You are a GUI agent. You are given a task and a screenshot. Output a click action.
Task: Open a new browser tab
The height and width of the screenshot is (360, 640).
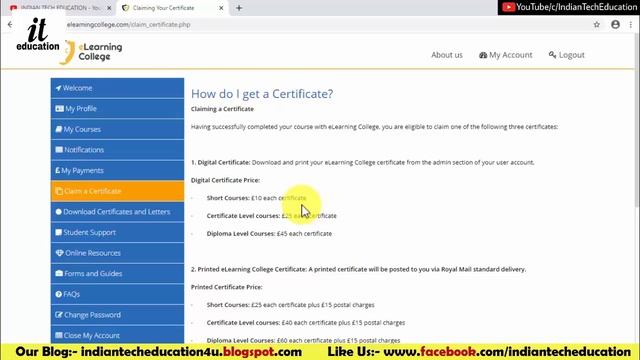point(239,8)
